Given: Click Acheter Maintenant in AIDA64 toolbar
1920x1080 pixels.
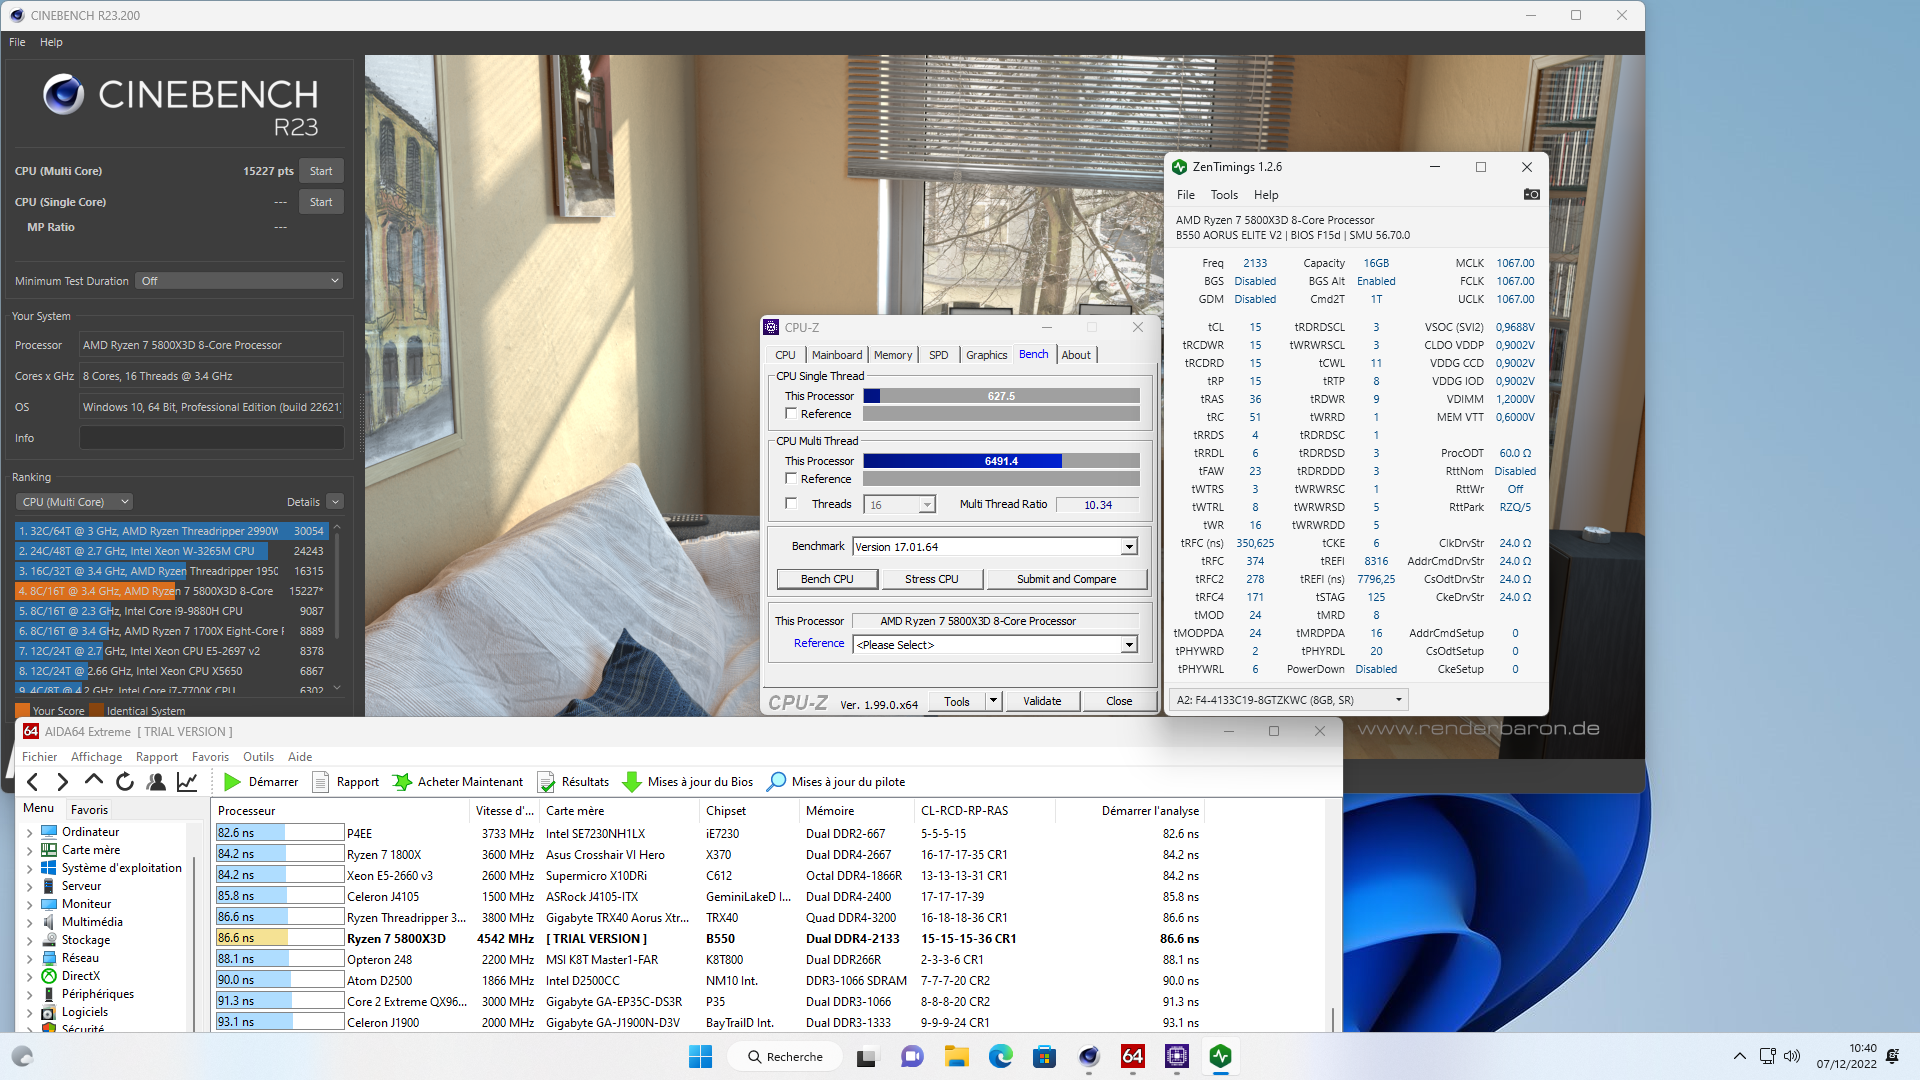Looking at the screenshot, I should coord(458,782).
